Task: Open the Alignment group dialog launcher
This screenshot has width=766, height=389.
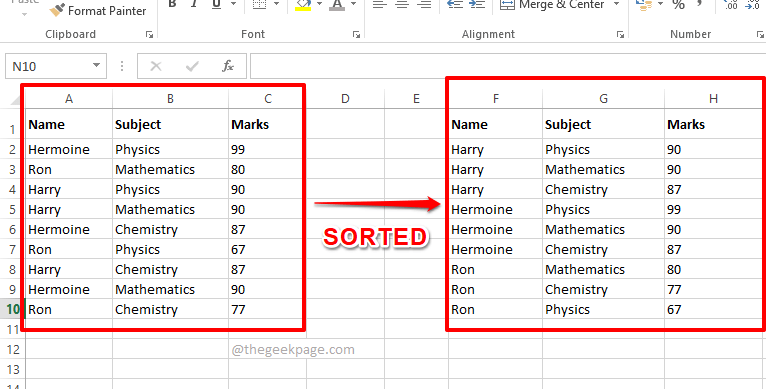Action: coord(620,35)
